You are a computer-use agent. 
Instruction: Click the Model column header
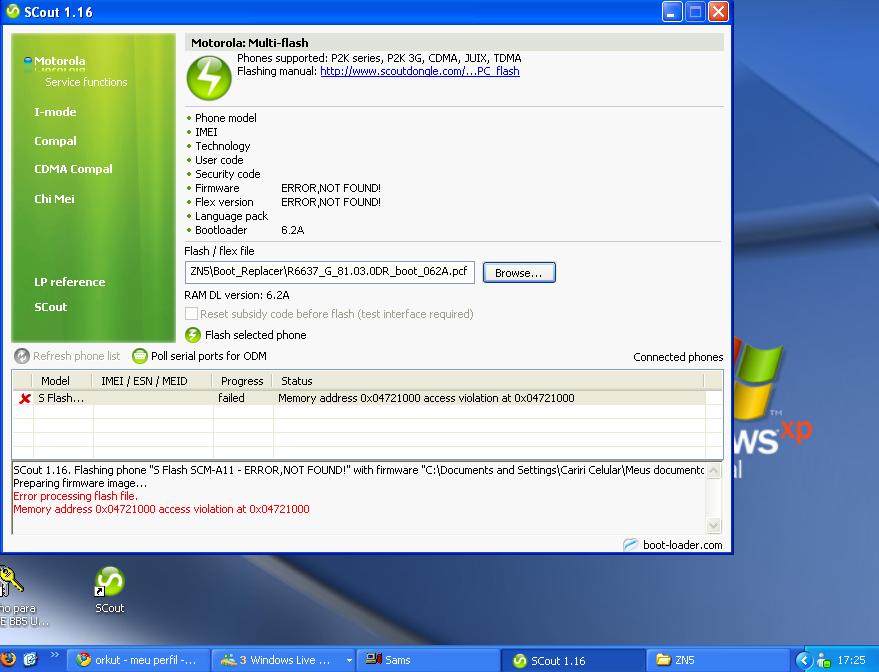click(62, 381)
